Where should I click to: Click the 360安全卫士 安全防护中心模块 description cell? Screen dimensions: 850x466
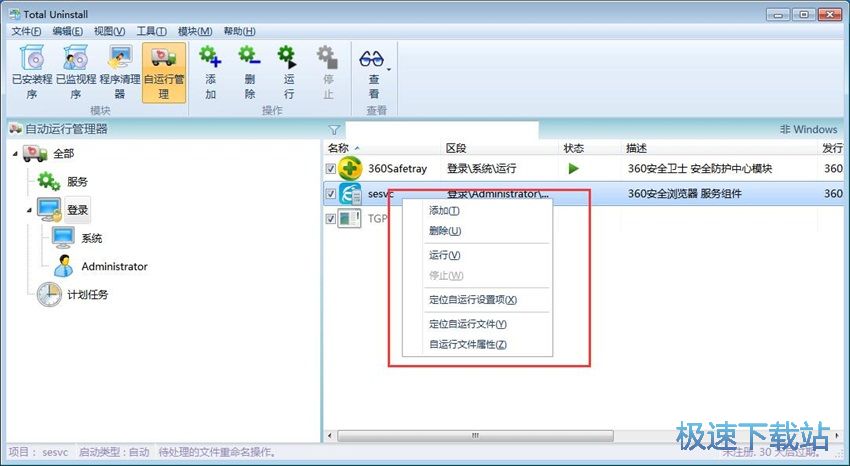point(700,169)
